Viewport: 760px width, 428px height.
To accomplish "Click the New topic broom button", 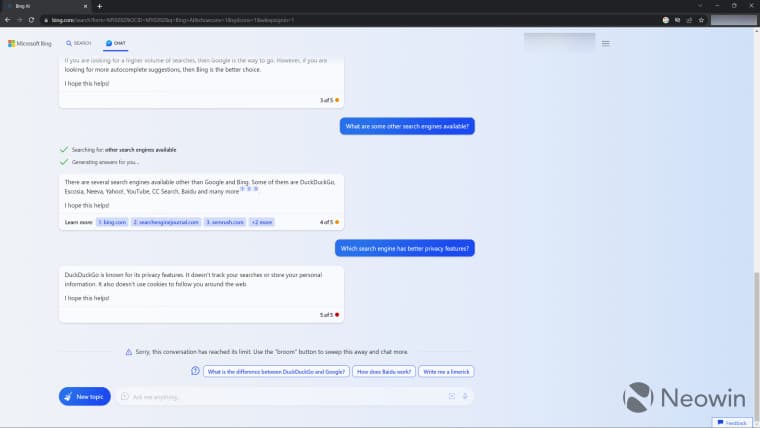I will (x=85, y=396).
